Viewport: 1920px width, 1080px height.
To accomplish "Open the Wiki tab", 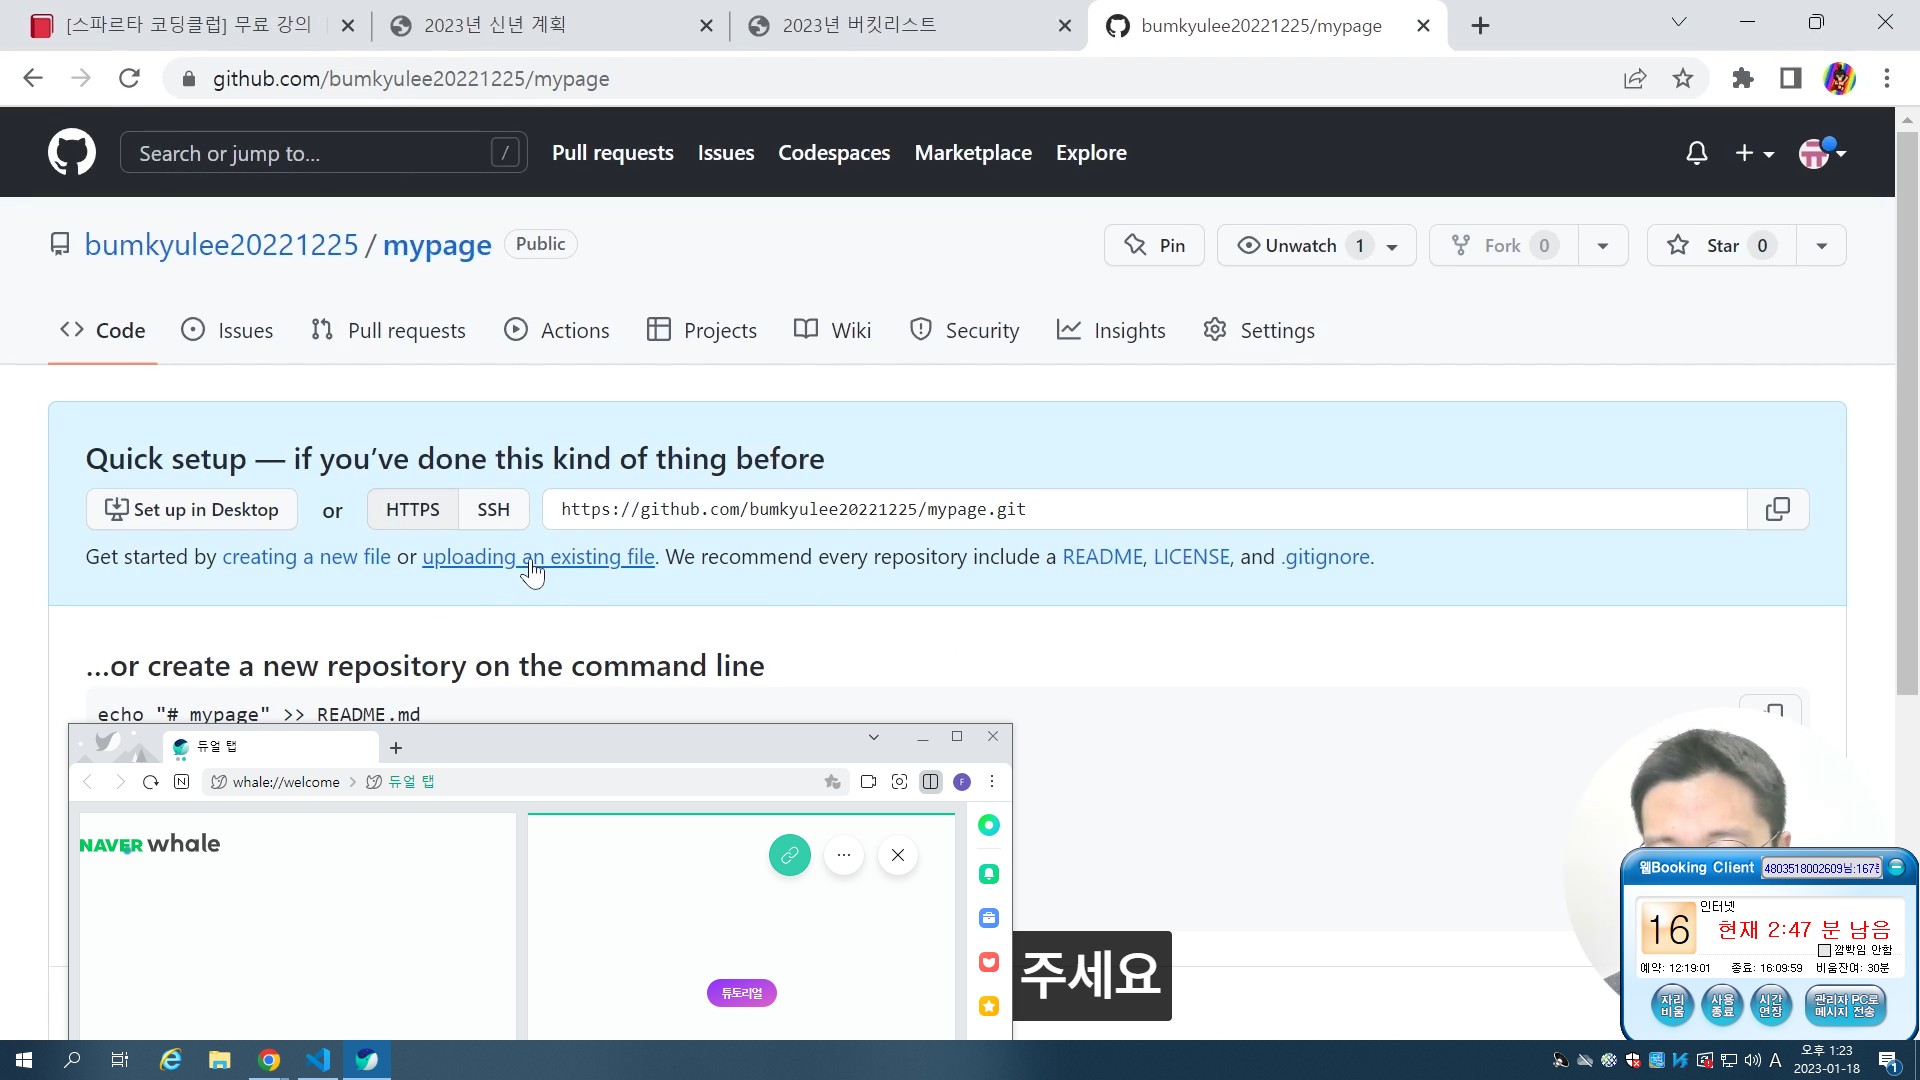I will 832,330.
